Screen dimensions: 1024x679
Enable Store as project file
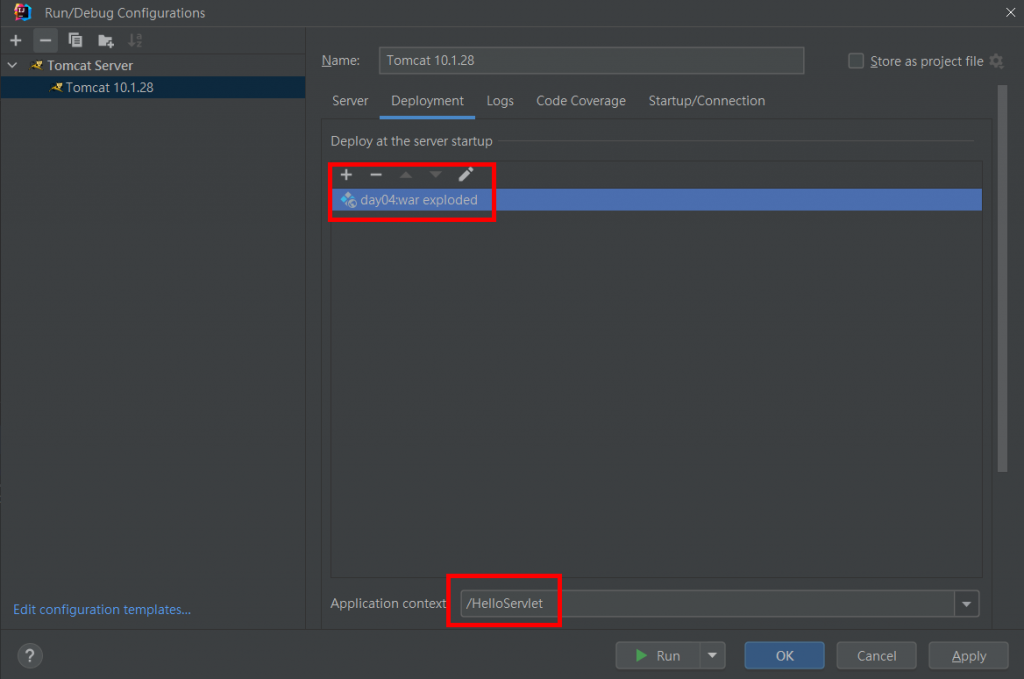(x=856, y=61)
